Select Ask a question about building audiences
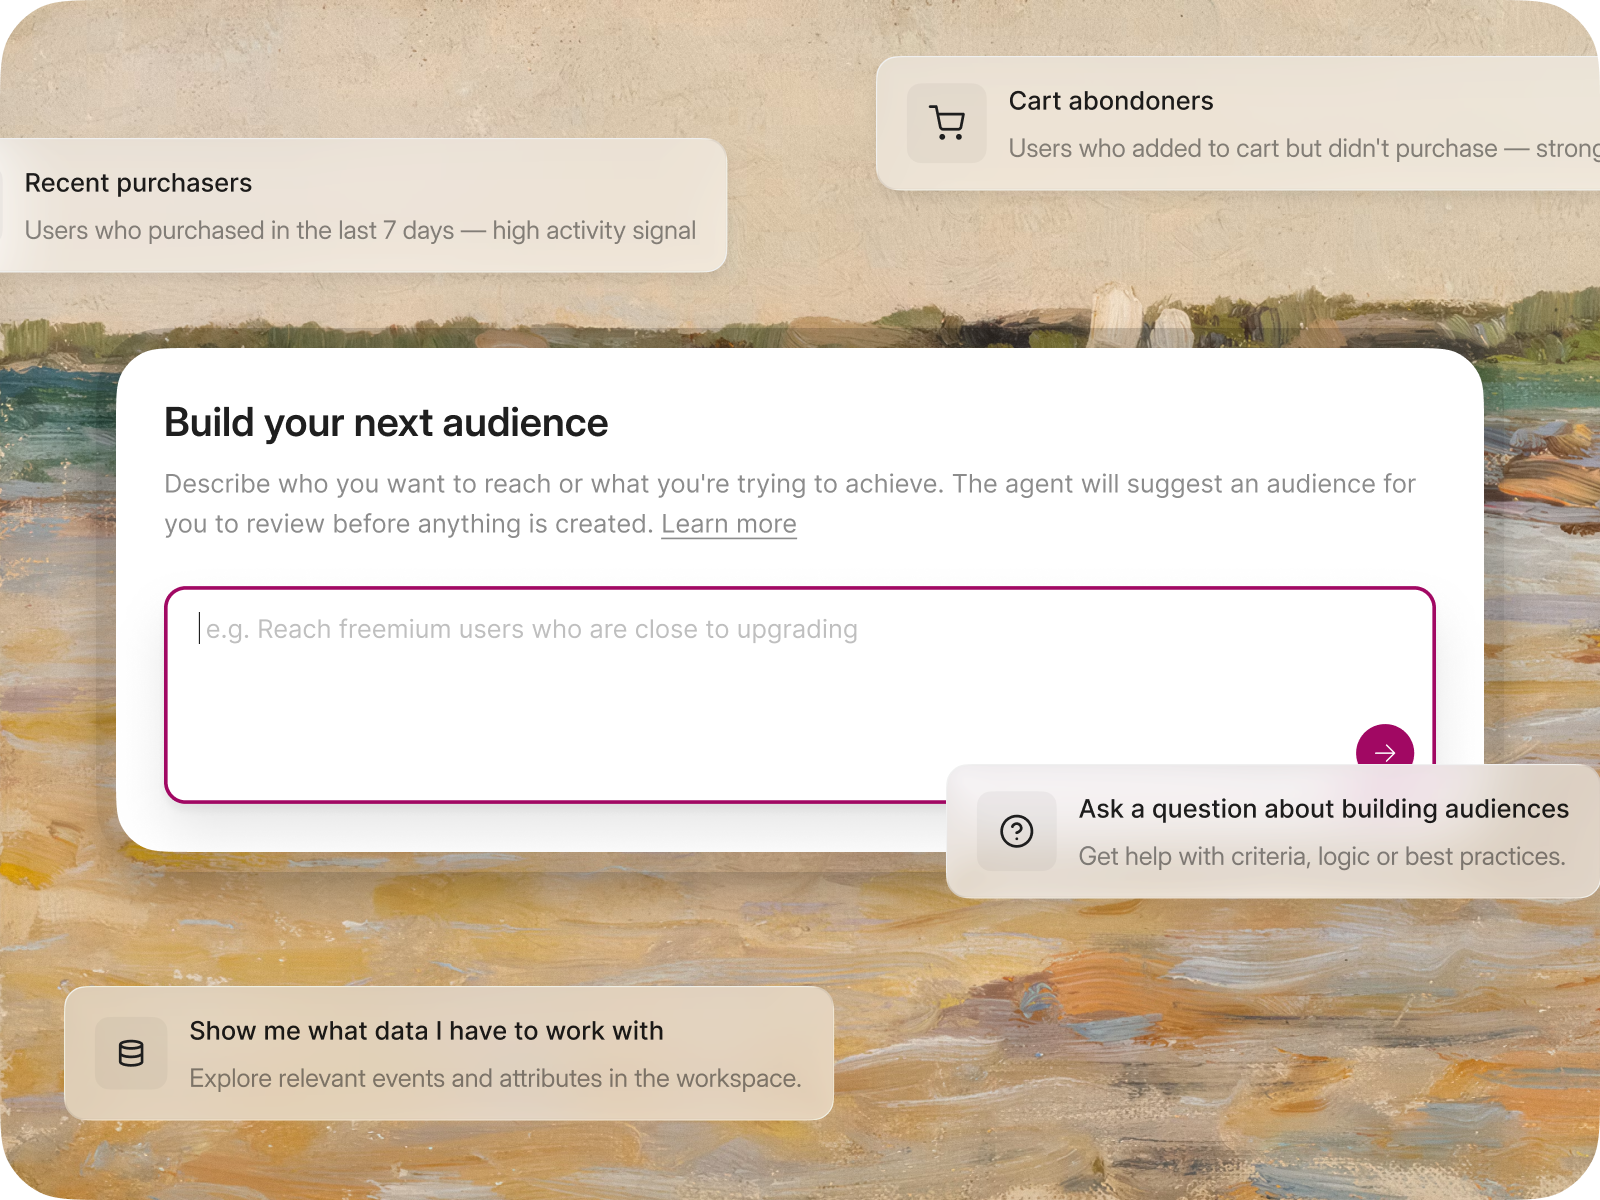This screenshot has height=1200, width=1600. pyautogui.click(x=1324, y=809)
